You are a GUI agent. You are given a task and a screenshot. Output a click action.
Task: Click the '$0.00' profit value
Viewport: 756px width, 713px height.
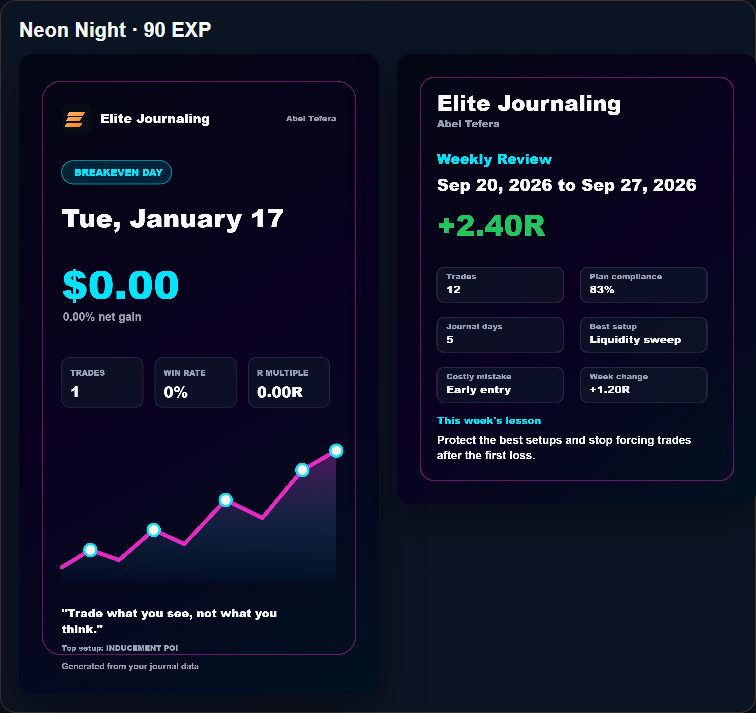(121, 285)
